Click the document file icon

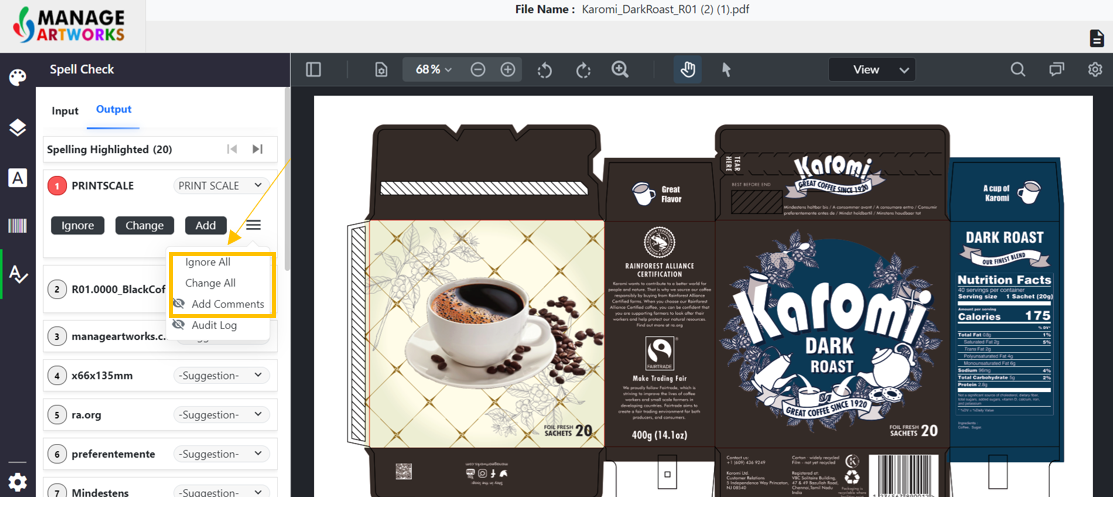point(1097,38)
